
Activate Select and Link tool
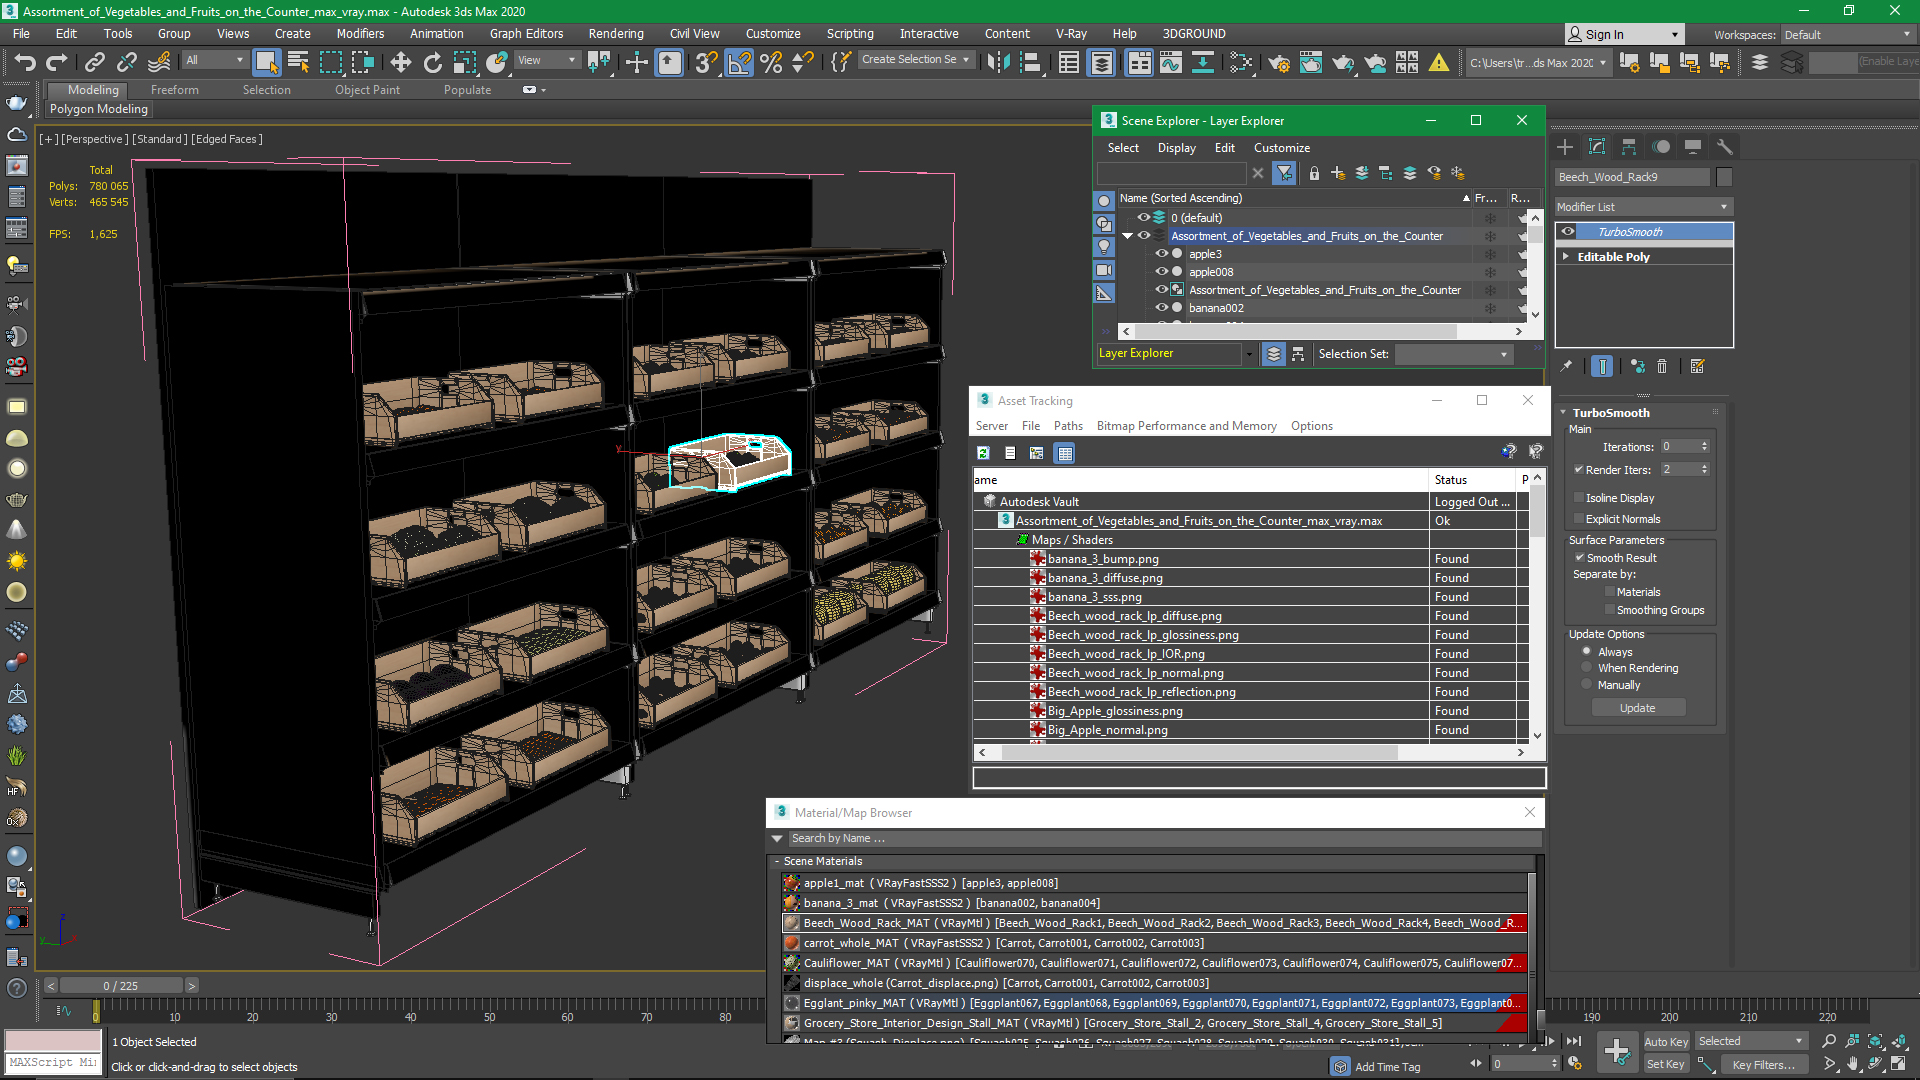coord(95,63)
